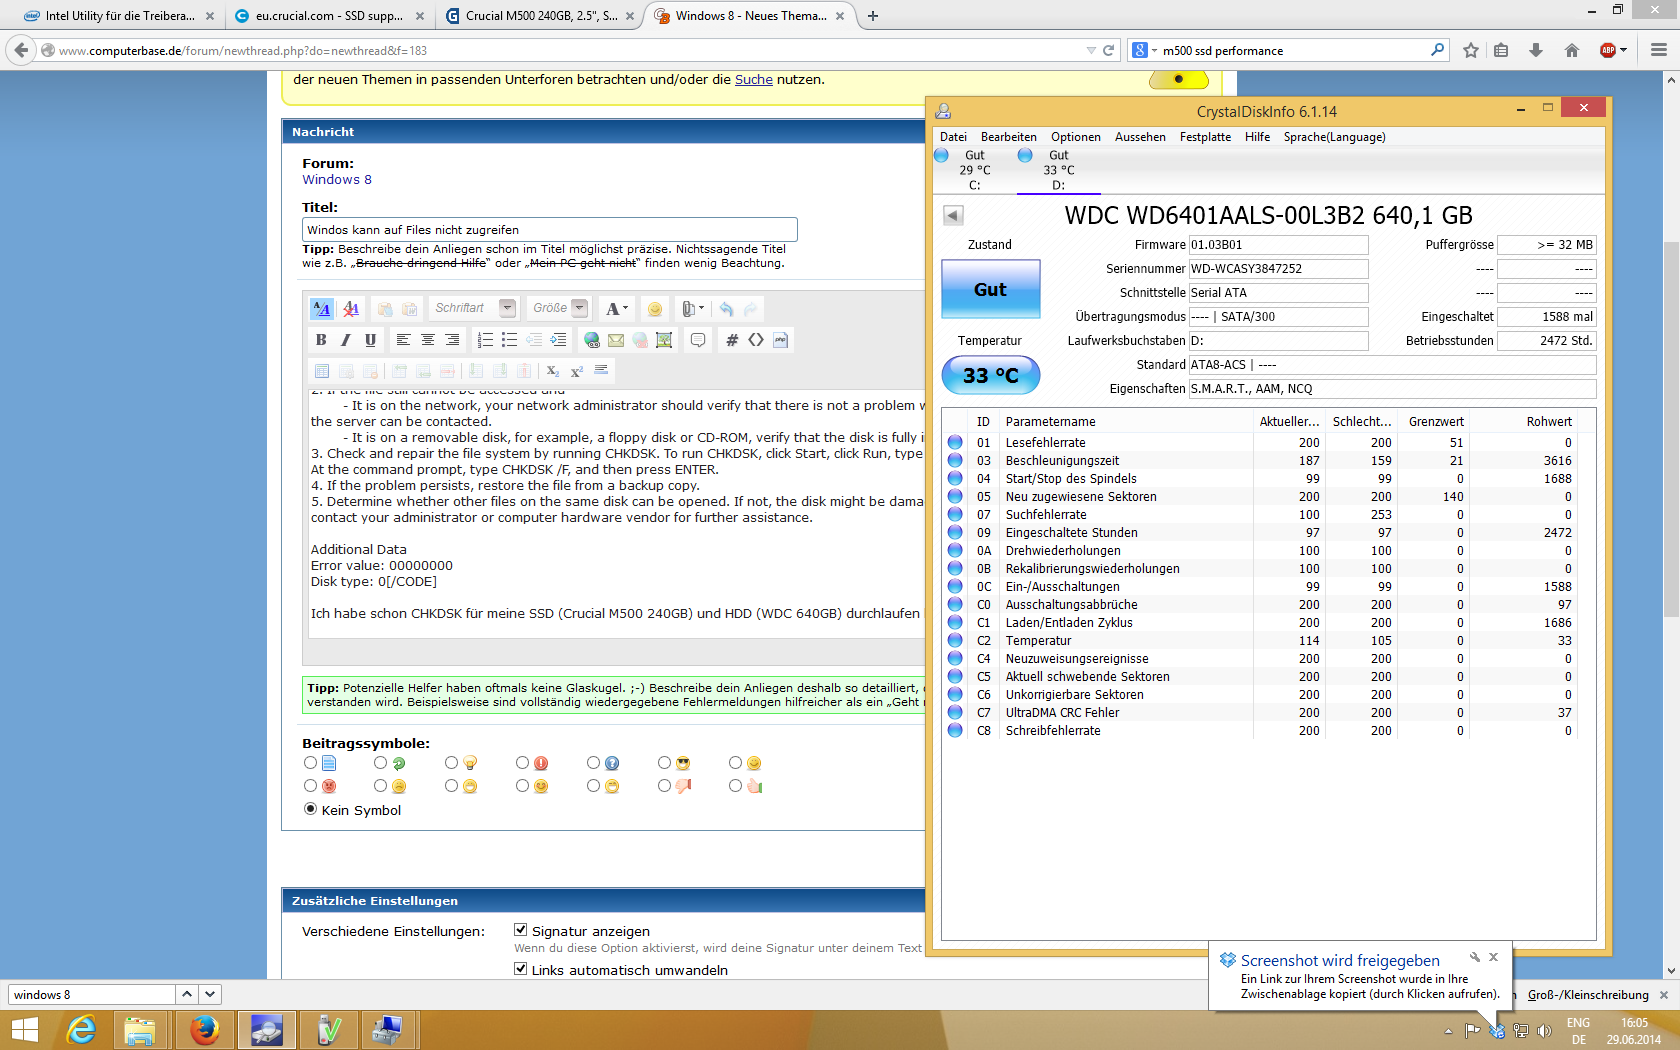Image resolution: width=1680 pixels, height=1050 pixels.
Task: Select the green arrow post icon radio
Action: [x=381, y=763]
